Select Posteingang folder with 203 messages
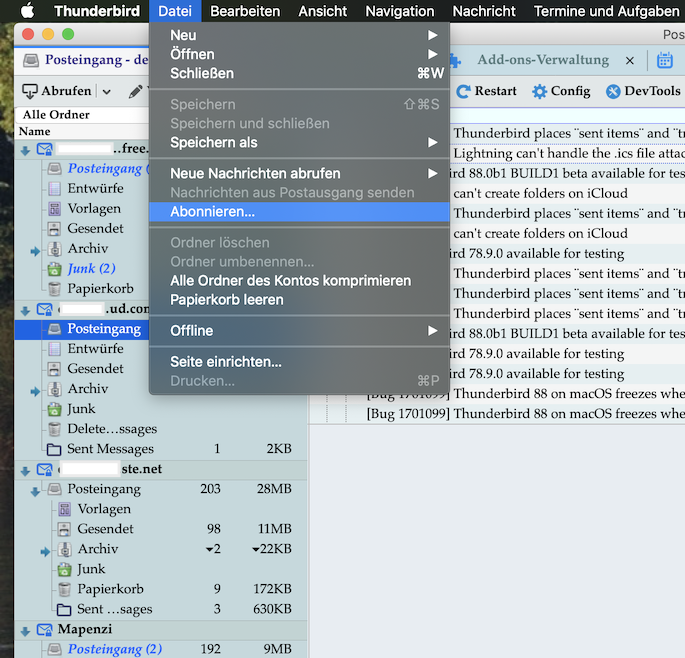This screenshot has width=685, height=658. click(x=104, y=489)
